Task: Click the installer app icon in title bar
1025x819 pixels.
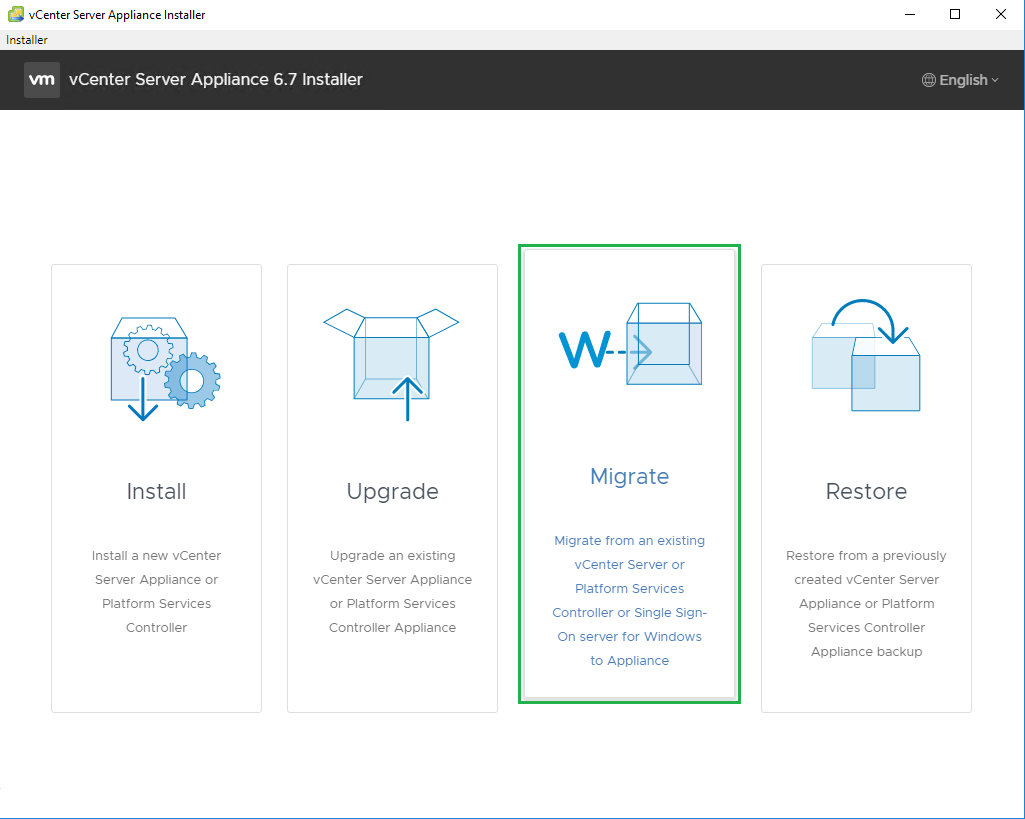Action: tap(16, 14)
